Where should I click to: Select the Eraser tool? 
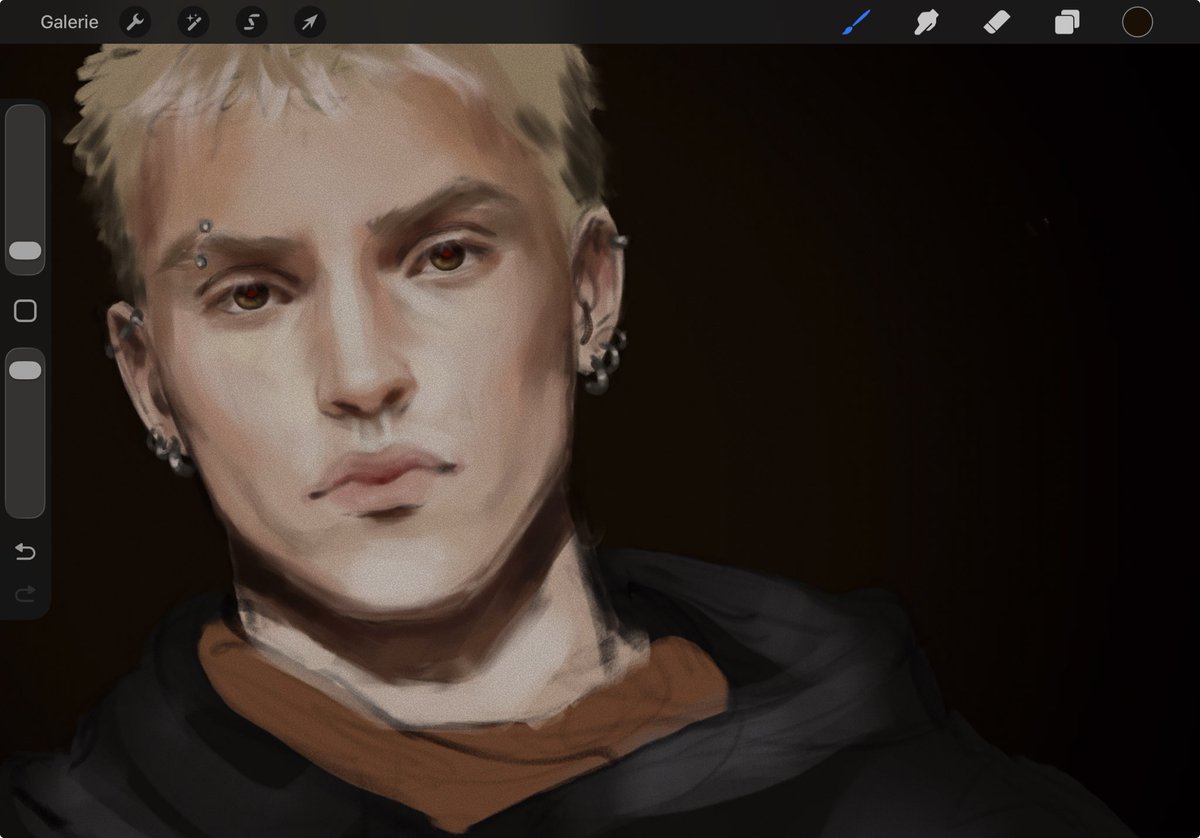[x=997, y=22]
